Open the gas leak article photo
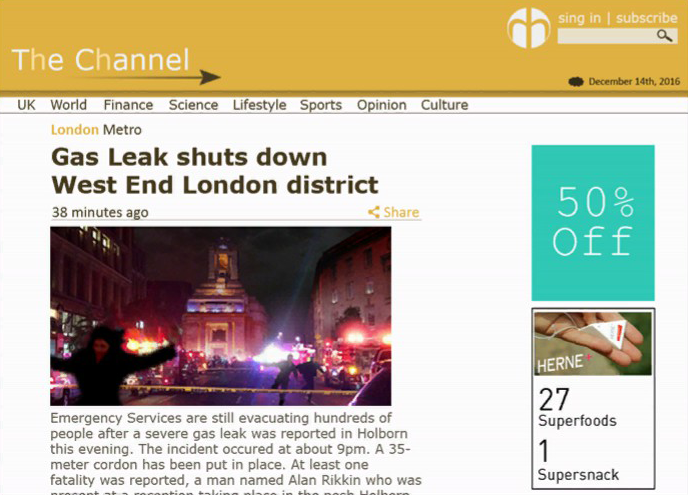Screen dimensions: 688x495 [x=221, y=316]
